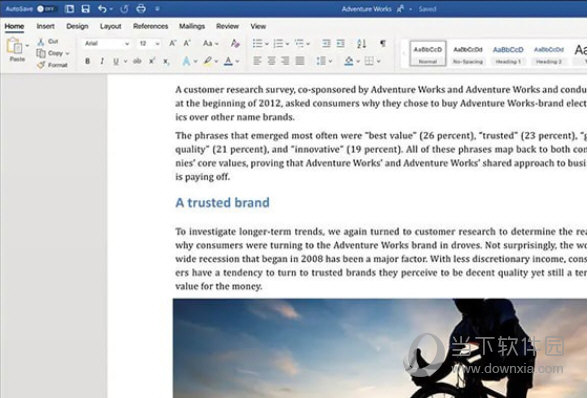Click the Undo arrow icon
This screenshot has height=398, width=588.
(x=102, y=9)
